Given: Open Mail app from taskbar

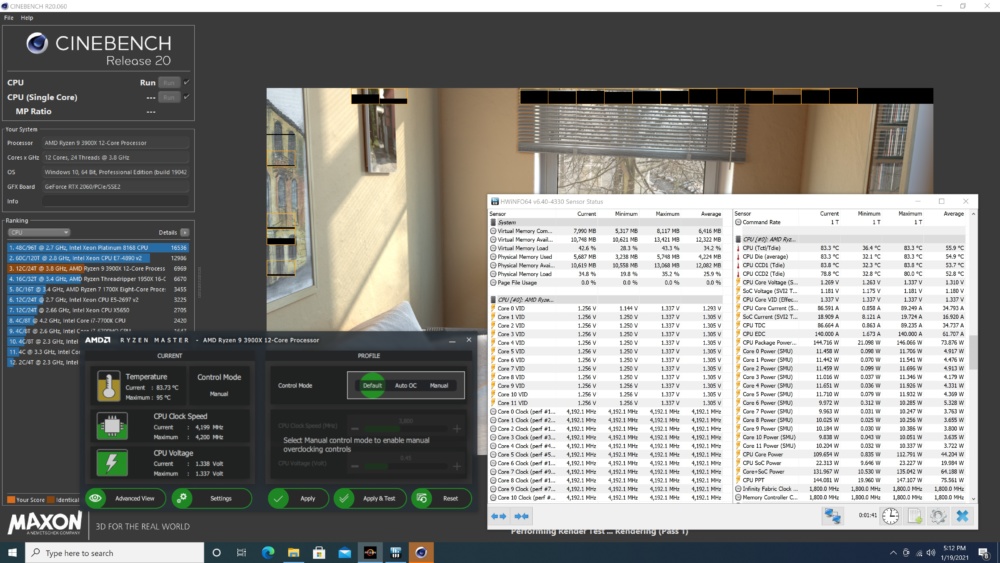Looking at the screenshot, I should [344, 553].
